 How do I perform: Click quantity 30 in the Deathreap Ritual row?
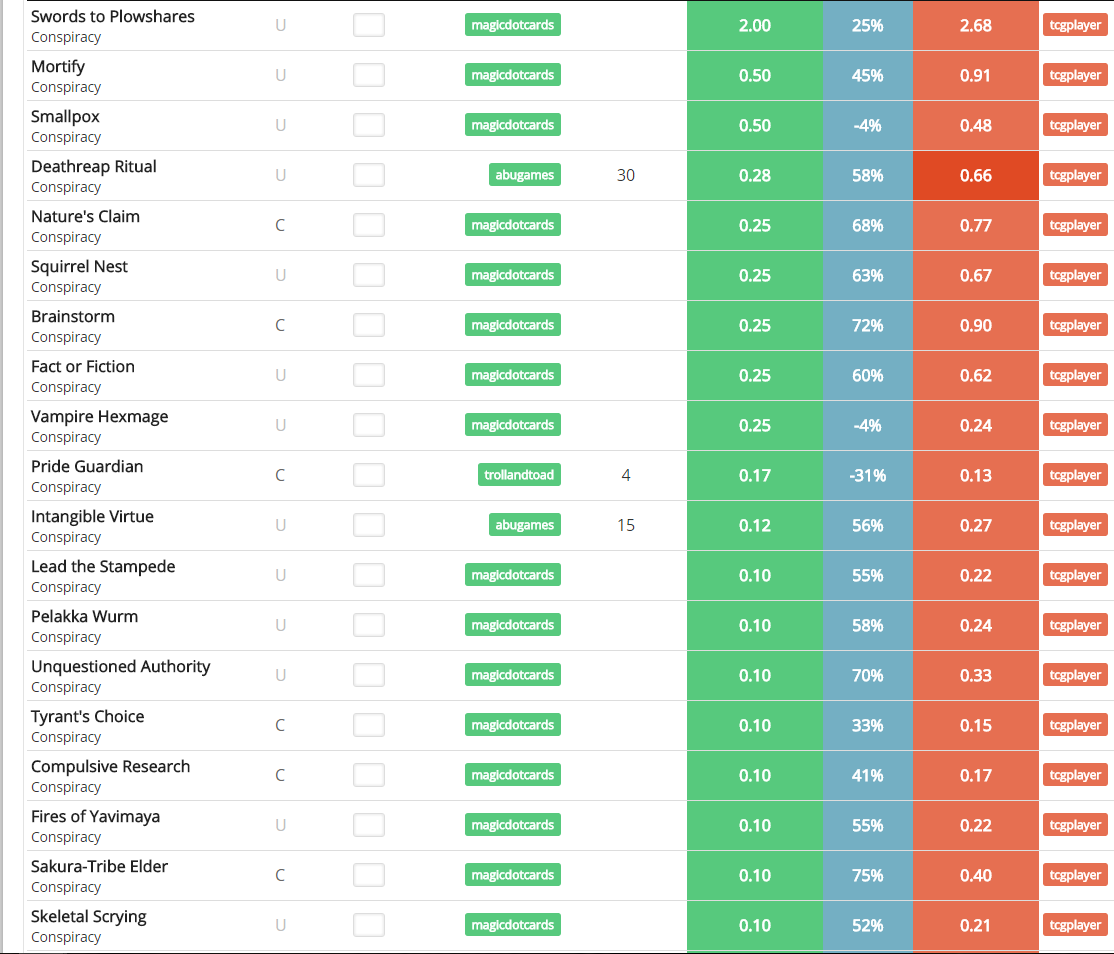tap(626, 175)
